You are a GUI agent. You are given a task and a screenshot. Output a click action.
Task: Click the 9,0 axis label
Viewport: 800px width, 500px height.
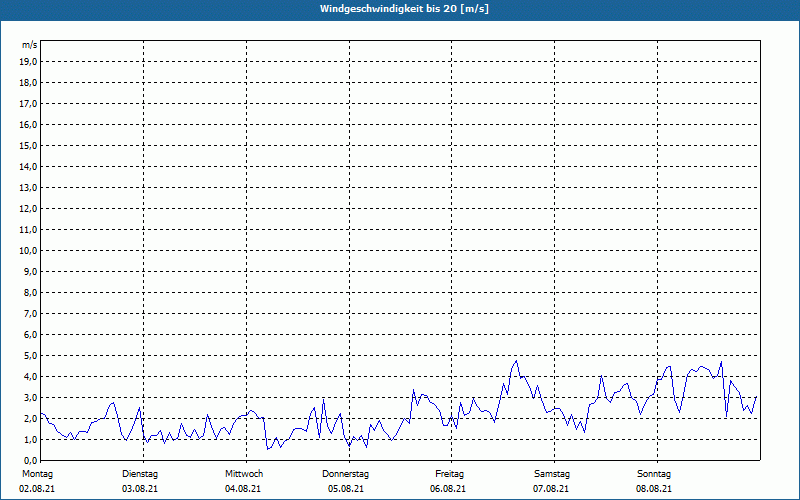click(31, 271)
